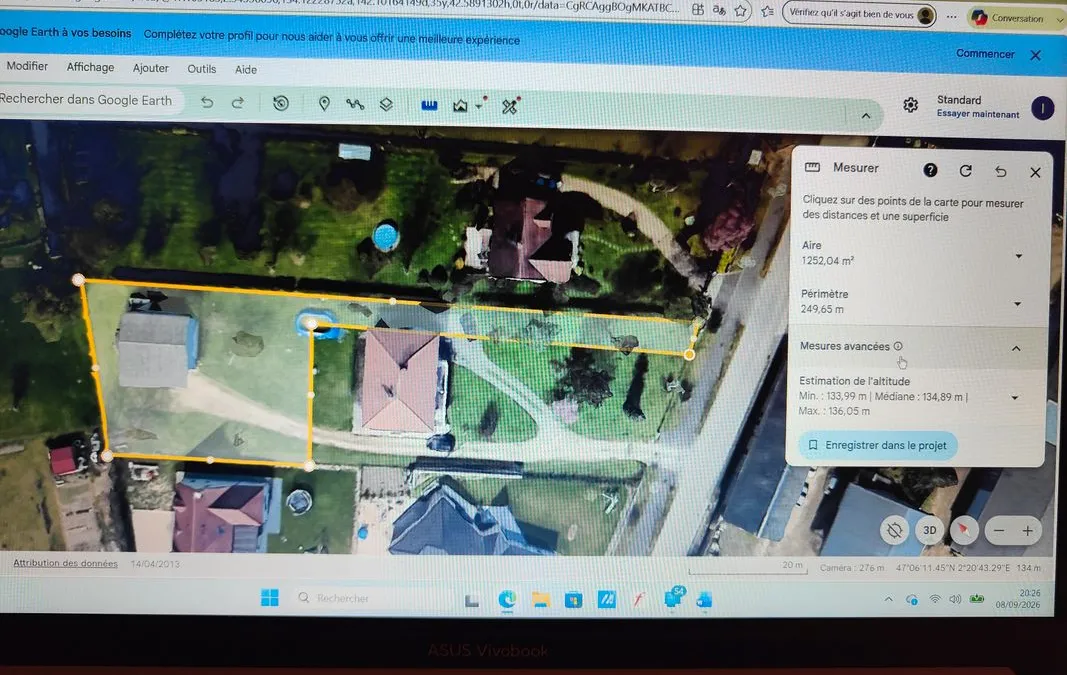
Task: Show info for Mesures avancées
Action: tap(898, 346)
